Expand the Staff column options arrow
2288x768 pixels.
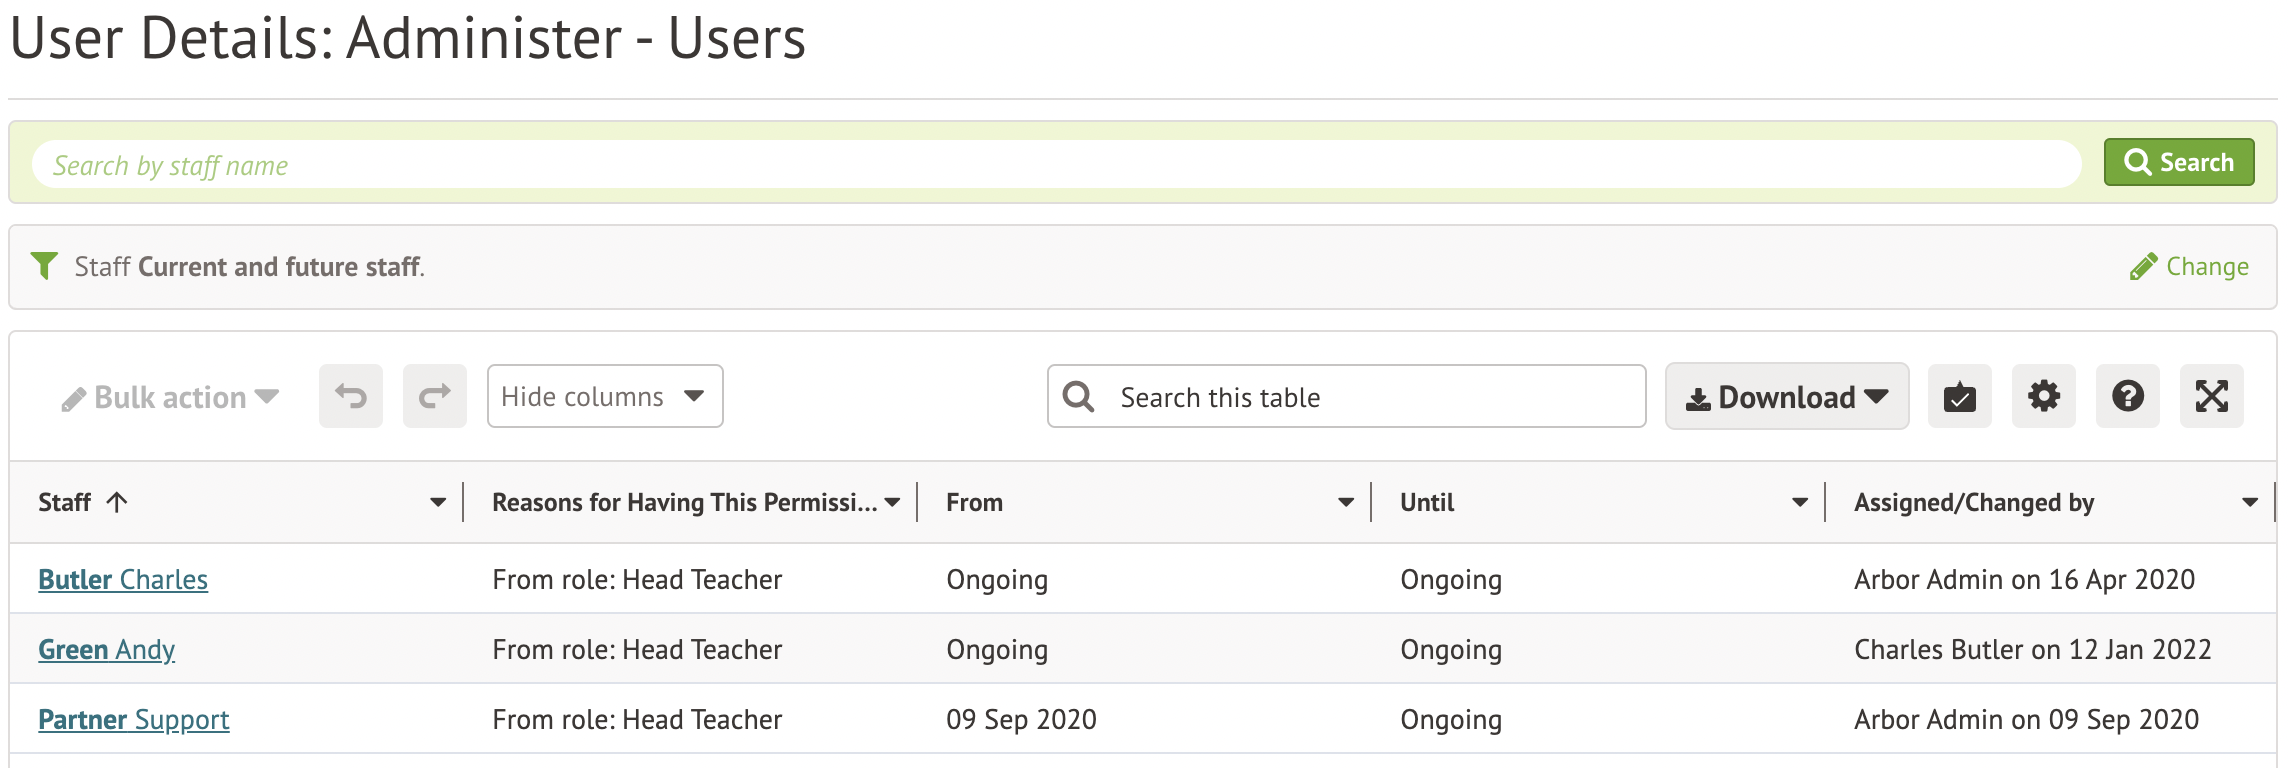tap(438, 502)
